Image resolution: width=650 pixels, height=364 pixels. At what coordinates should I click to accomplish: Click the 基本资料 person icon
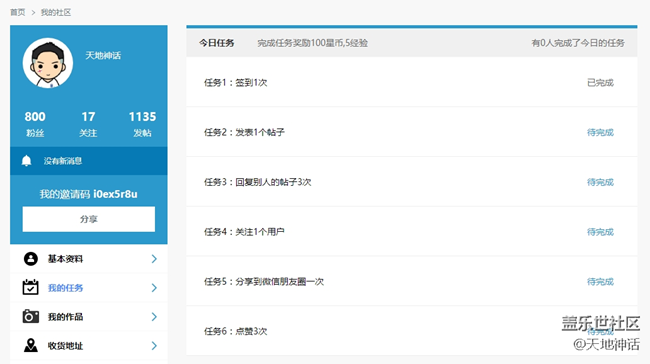coord(30,259)
